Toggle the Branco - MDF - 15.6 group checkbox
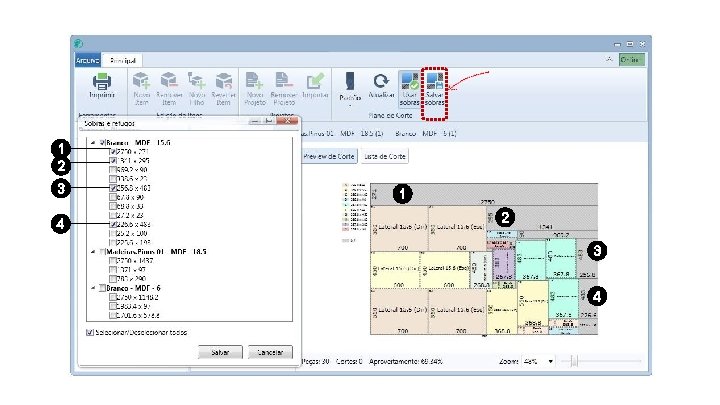The height and width of the screenshot is (405, 720). point(102,143)
